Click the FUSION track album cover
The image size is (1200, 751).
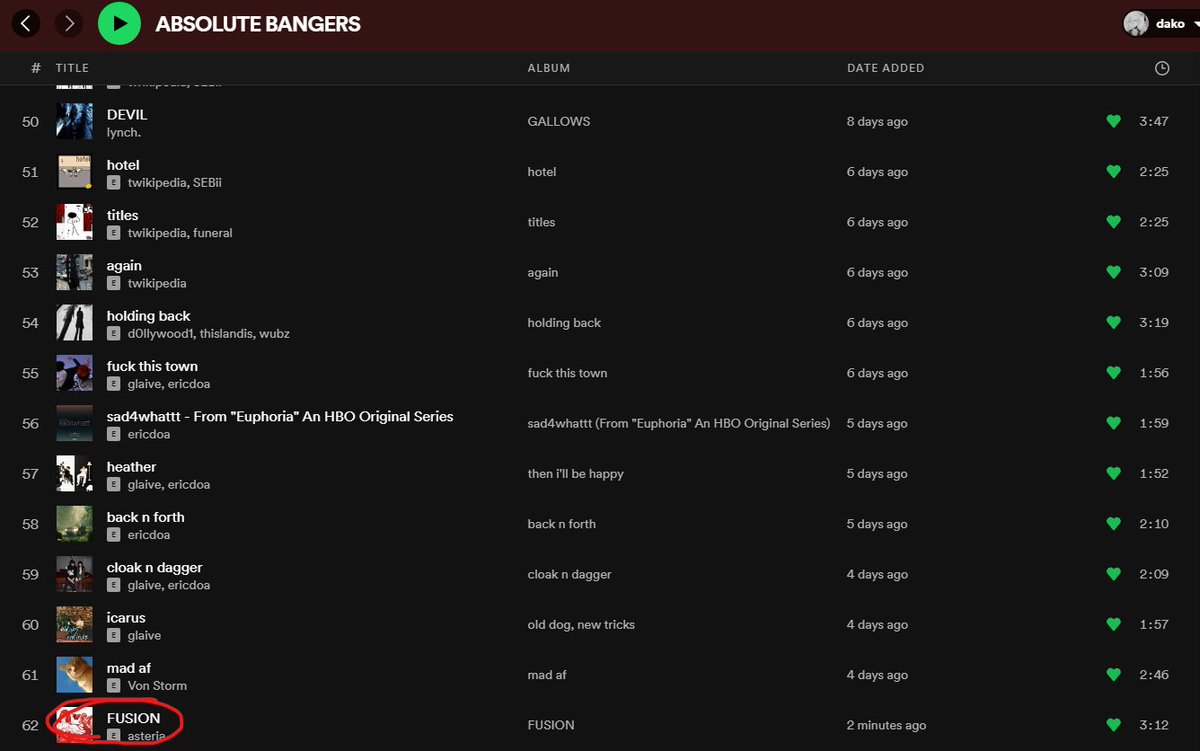coord(74,725)
